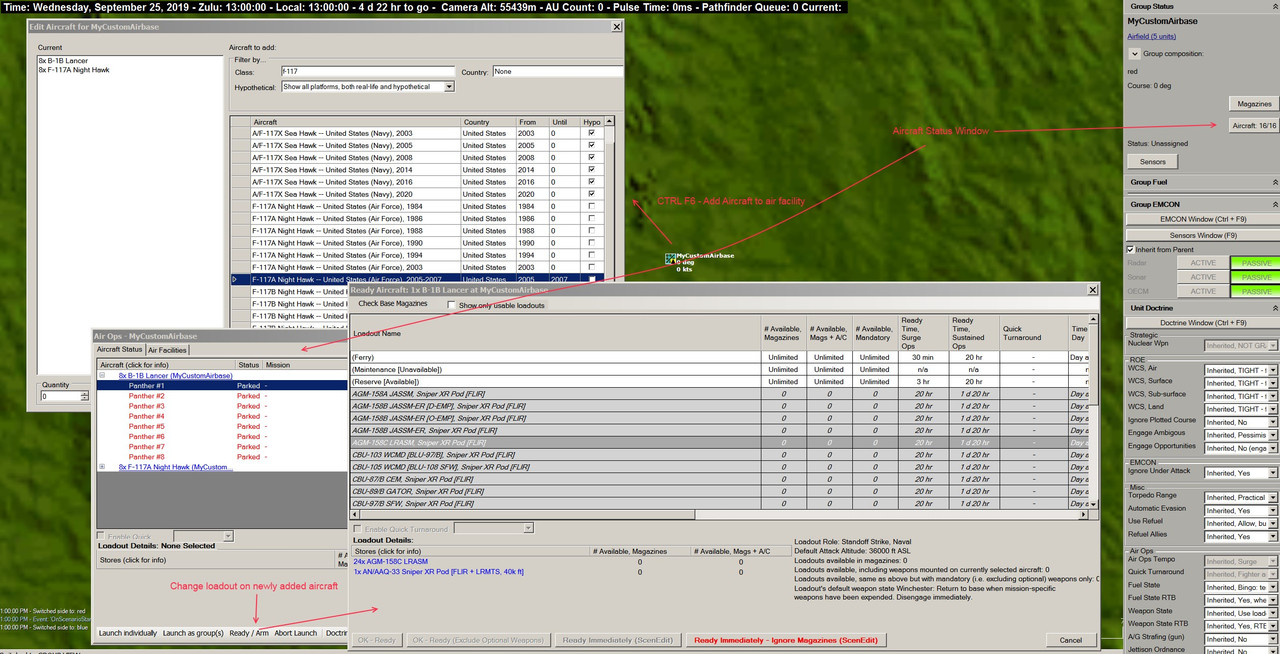Select the AGM-158A JASSM loadout row
Screen dimensions: 1280x654
(x=719, y=394)
